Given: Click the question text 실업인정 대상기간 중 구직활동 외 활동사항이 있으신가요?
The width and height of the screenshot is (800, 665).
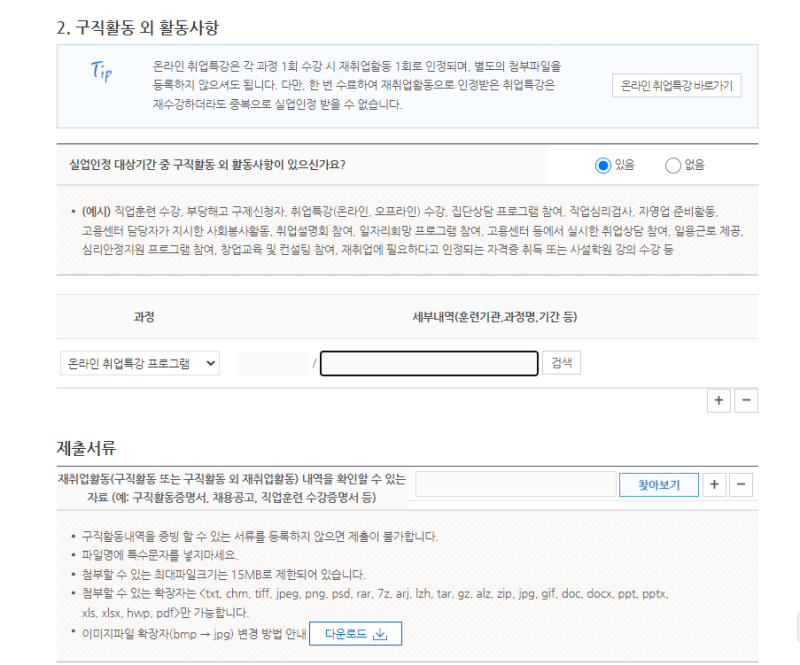Looking at the screenshot, I should (207, 165).
